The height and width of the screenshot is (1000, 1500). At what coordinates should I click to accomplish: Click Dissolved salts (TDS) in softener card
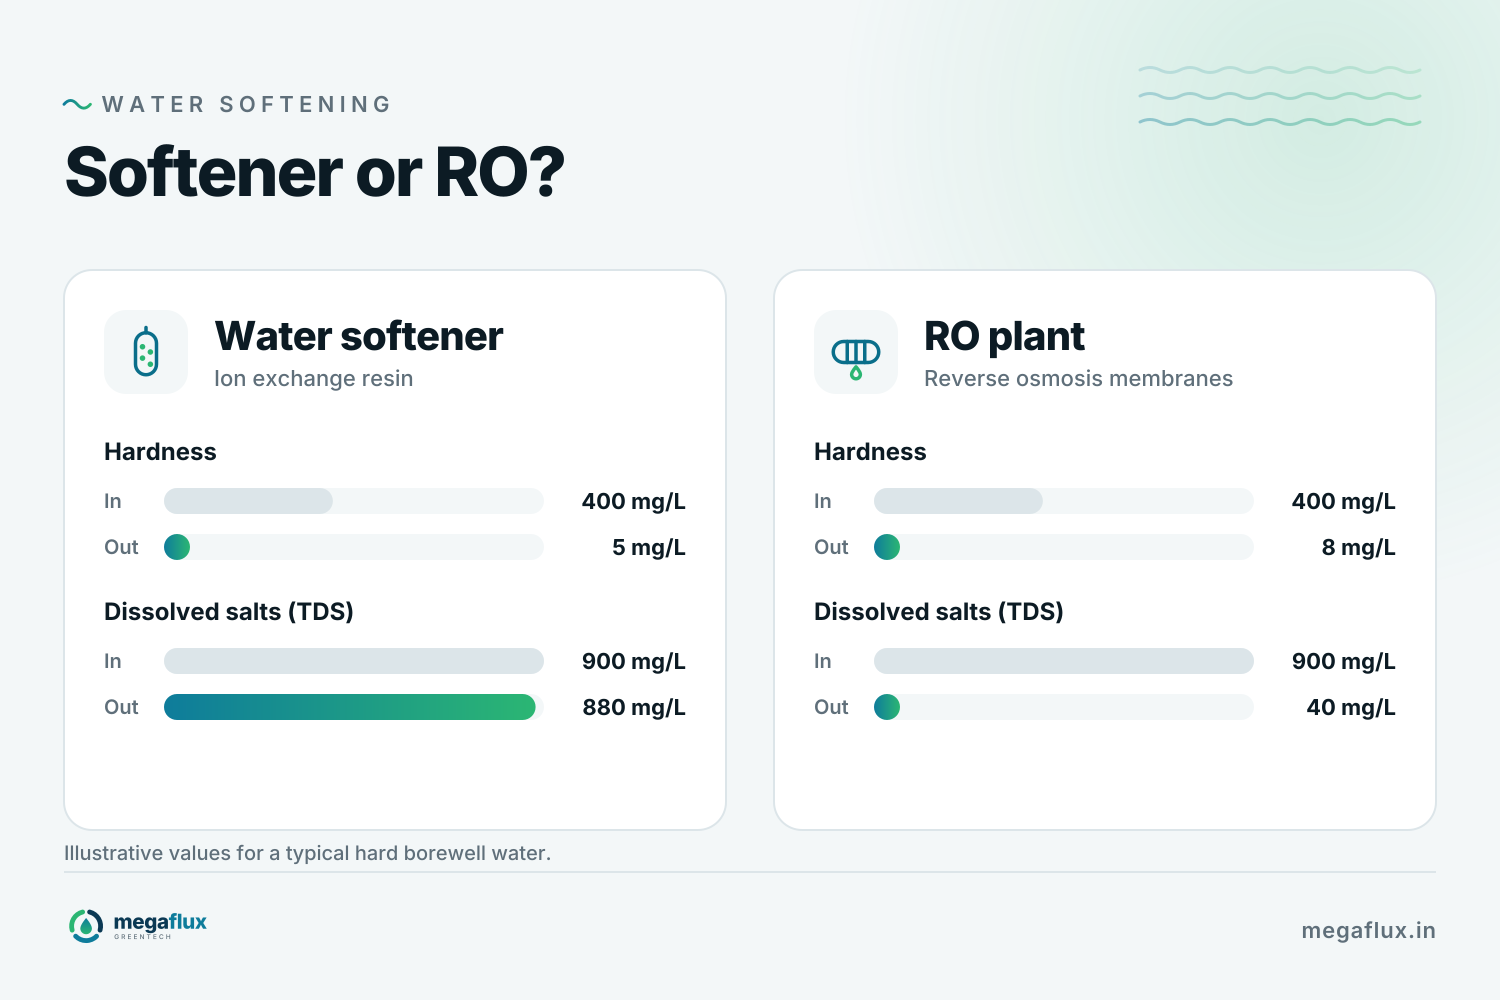tap(229, 611)
